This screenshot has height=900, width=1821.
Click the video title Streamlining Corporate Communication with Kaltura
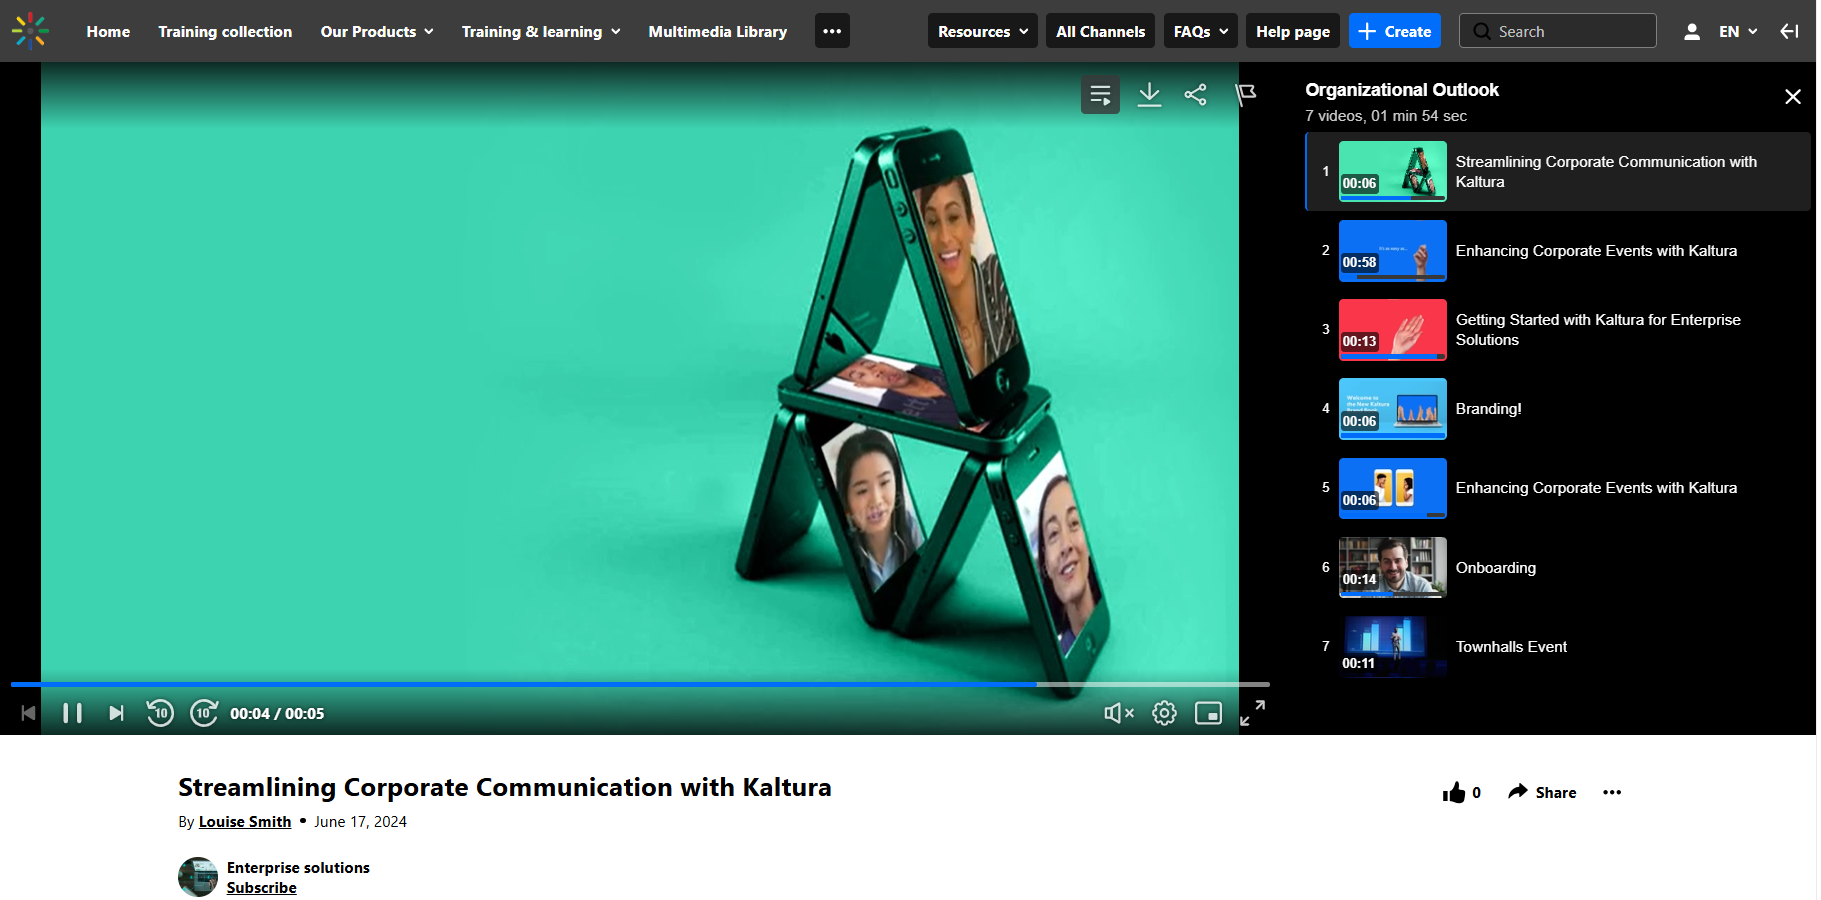pos(505,788)
